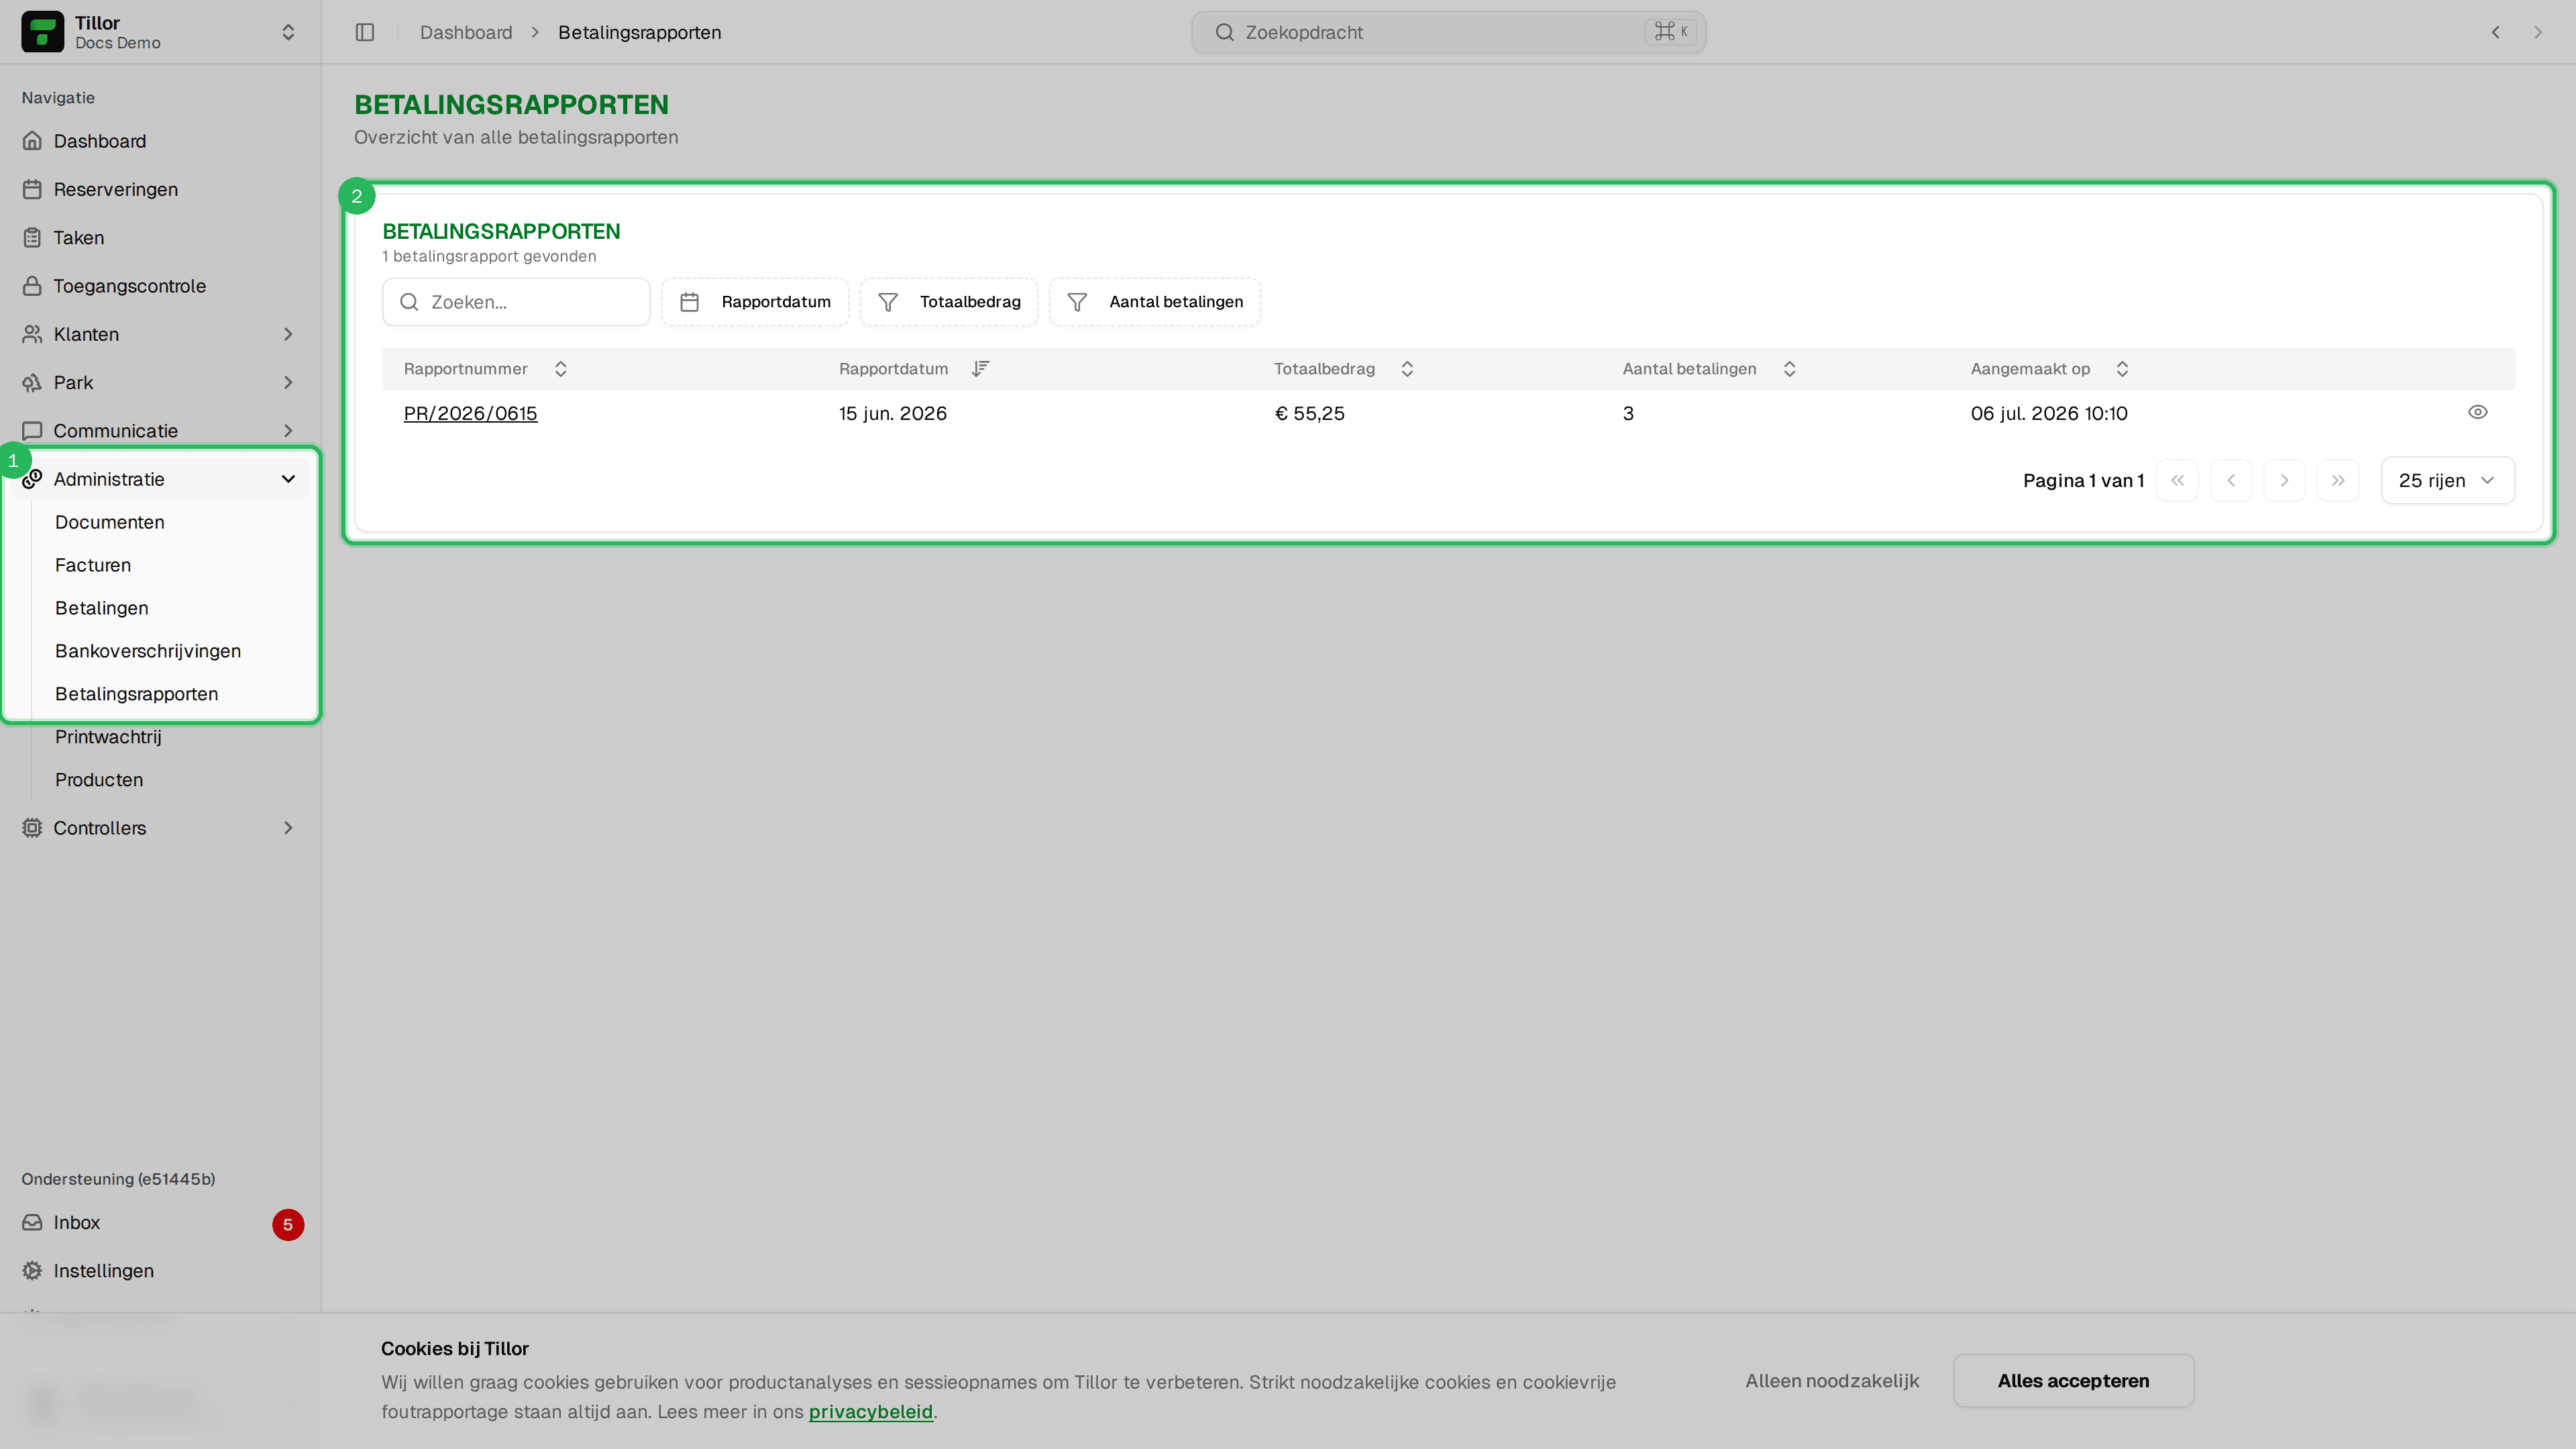Choose Alleen noodzakelijk cookies
Image resolution: width=2576 pixels, height=1449 pixels.
pyautogui.click(x=1832, y=1381)
